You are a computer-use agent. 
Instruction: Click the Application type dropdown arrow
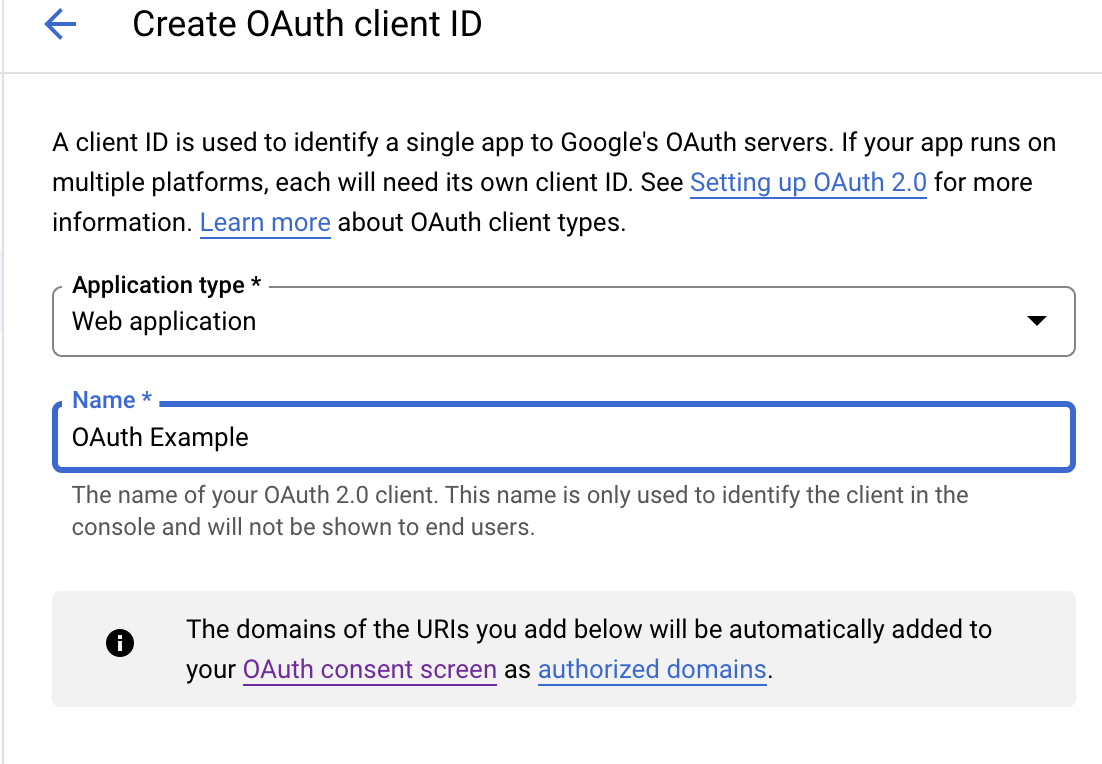(1037, 321)
